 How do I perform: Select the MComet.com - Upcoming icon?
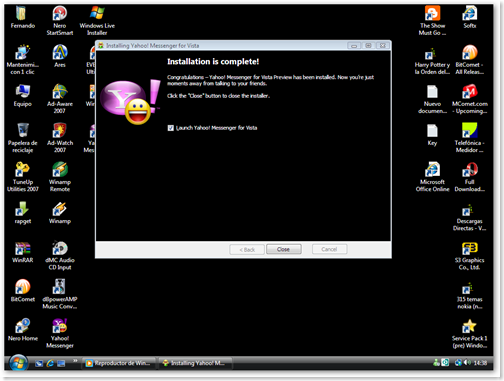pos(470,99)
